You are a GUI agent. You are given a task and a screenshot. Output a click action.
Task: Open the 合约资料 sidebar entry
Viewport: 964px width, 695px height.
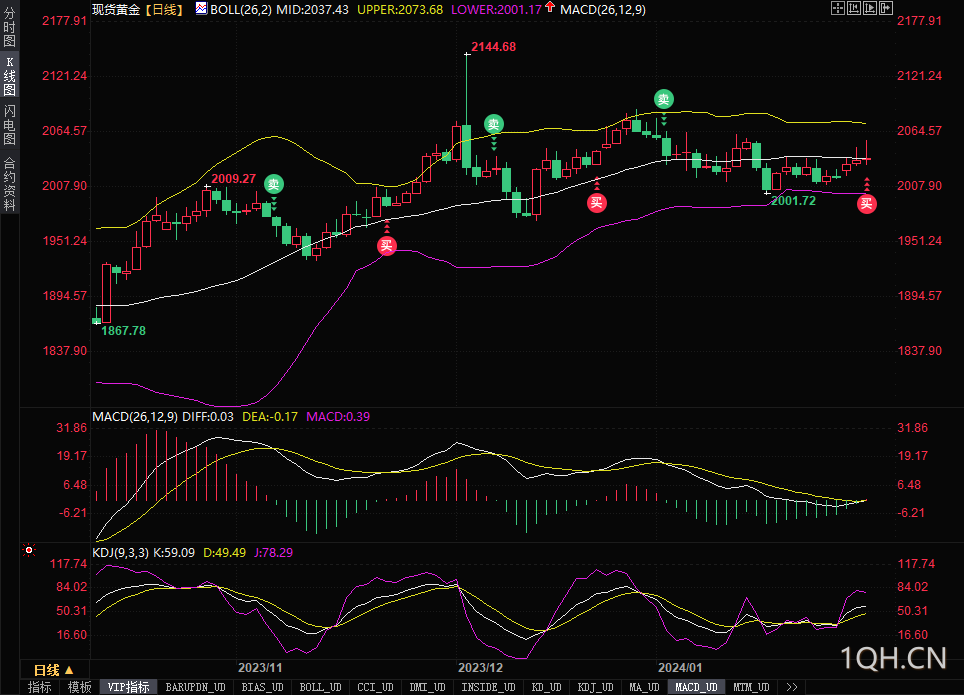pyautogui.click(x=9, y=183)
